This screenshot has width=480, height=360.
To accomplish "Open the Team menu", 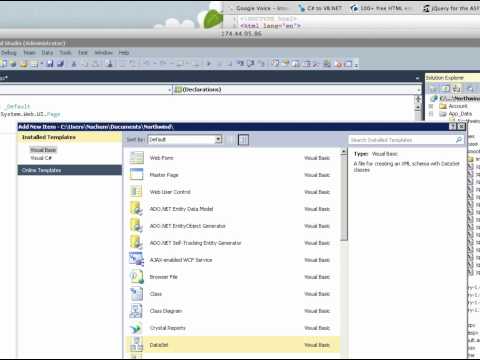I will [29, 53].
